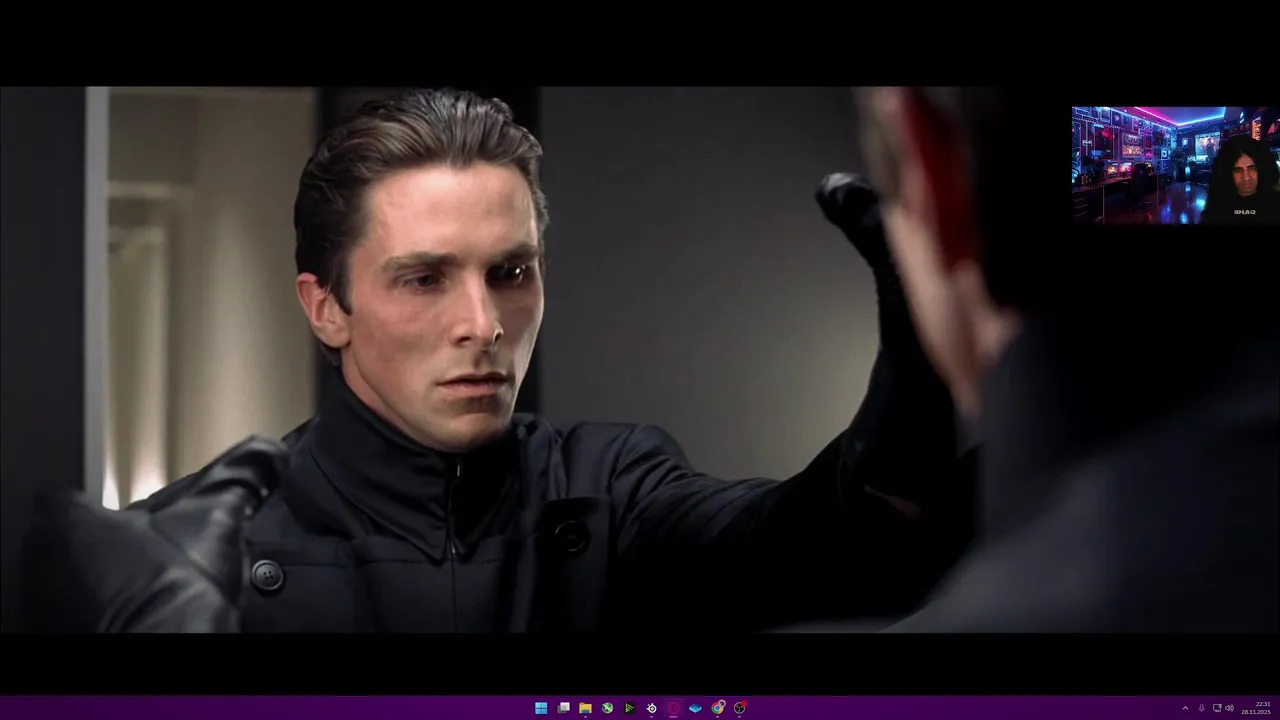Open the network status tray icon
Viewport: 1280px width, 720px height.
[x=1216, y=708]
